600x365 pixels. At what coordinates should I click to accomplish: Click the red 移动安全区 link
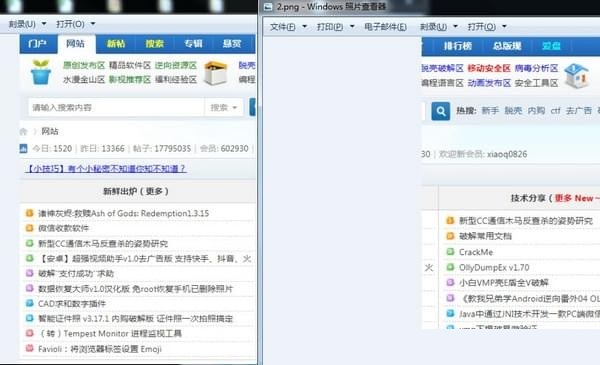click(489, 68)
